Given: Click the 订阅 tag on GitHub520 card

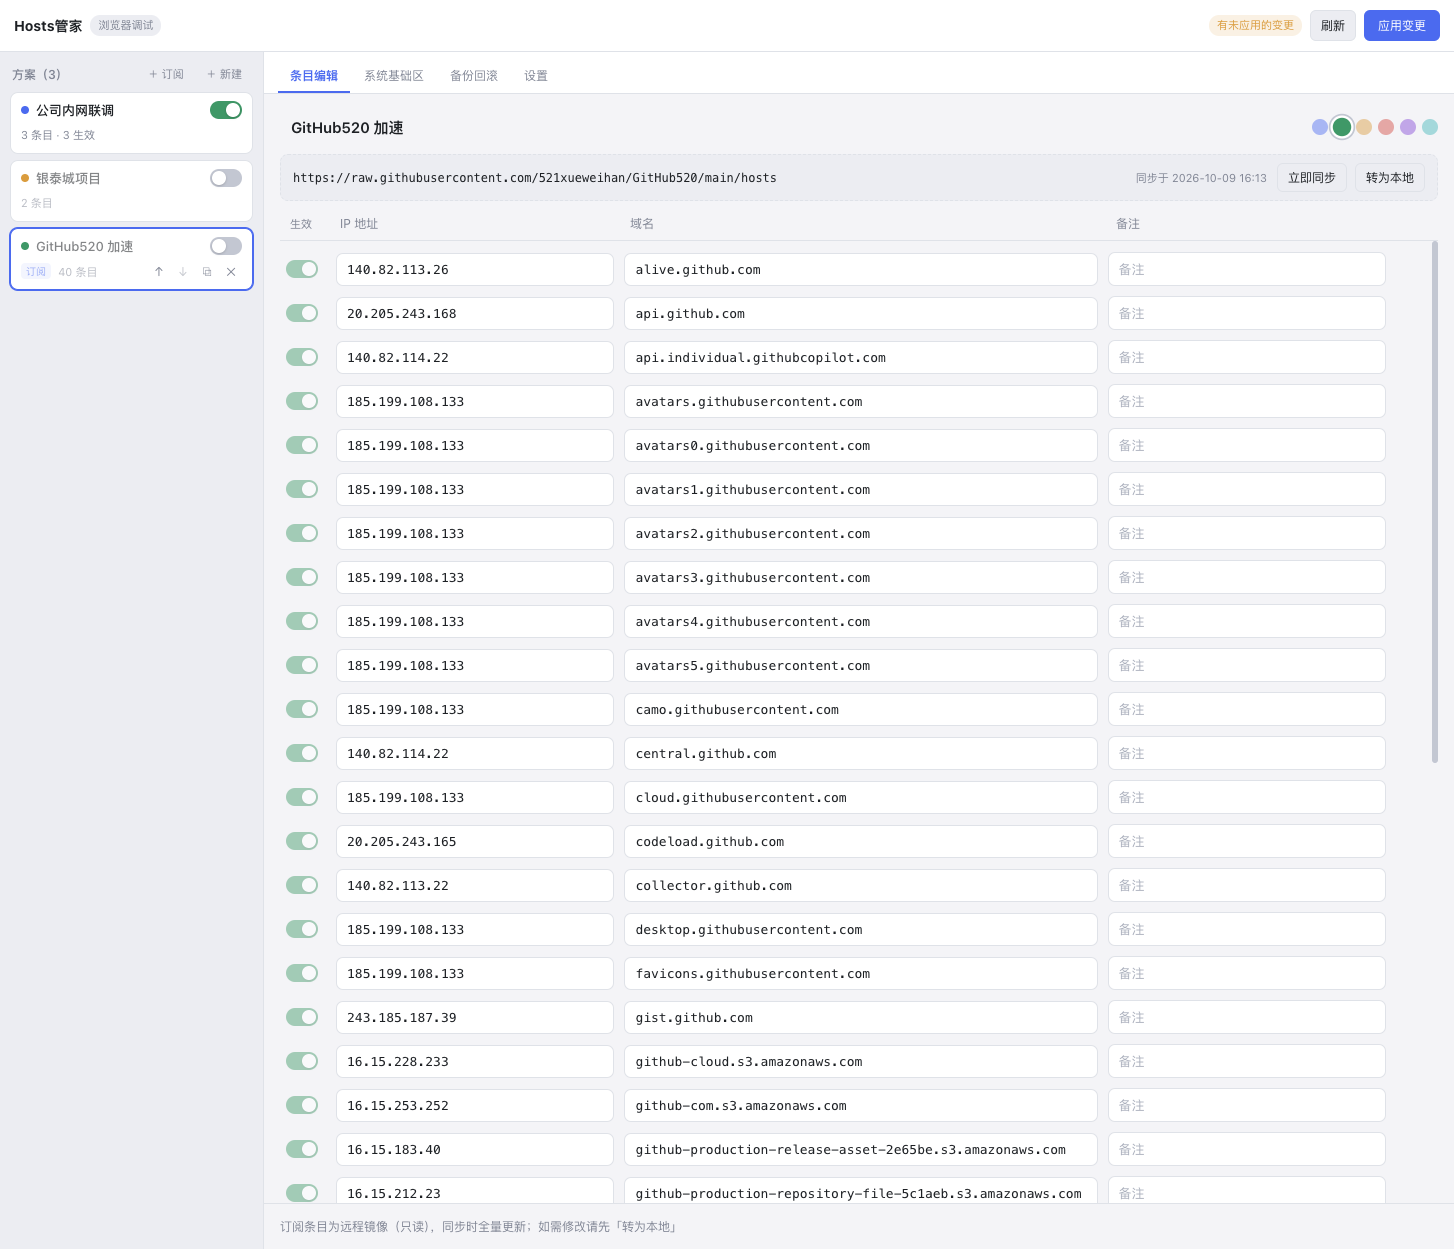Looking at the screenshot, I should tap(36, 272).
